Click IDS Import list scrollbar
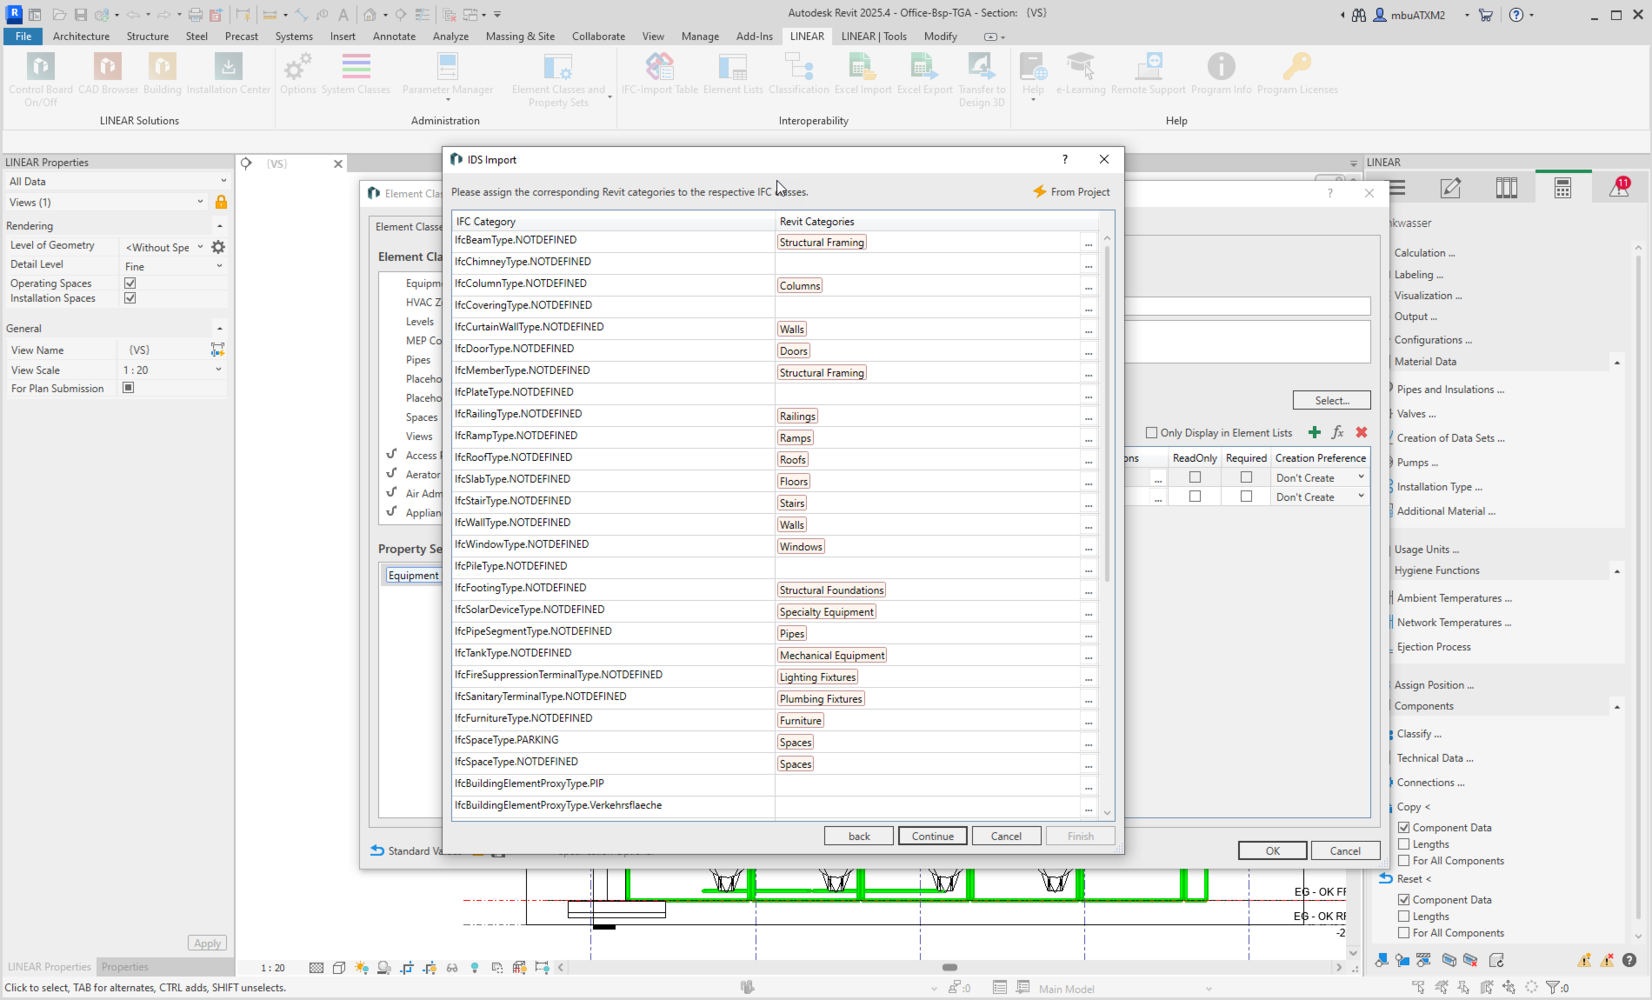Screen dimensions: 1652x1000 [1107, 413]
